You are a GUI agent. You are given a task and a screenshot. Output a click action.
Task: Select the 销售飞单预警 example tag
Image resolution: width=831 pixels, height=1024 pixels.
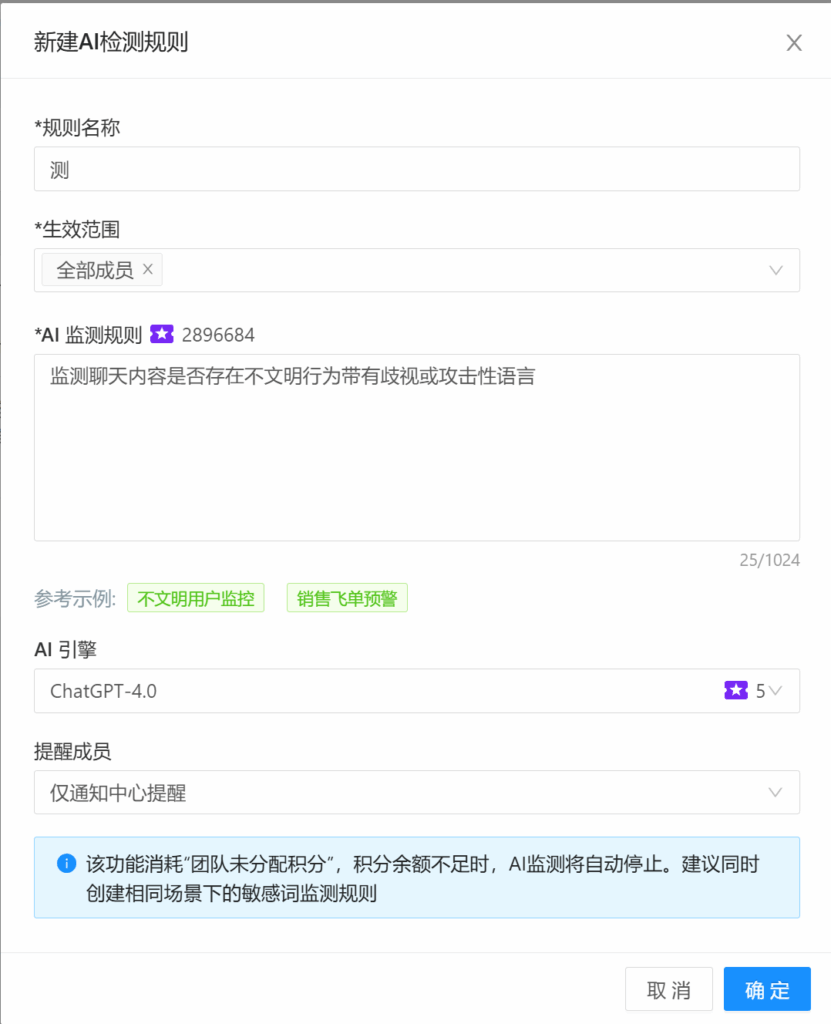[346, 598]
